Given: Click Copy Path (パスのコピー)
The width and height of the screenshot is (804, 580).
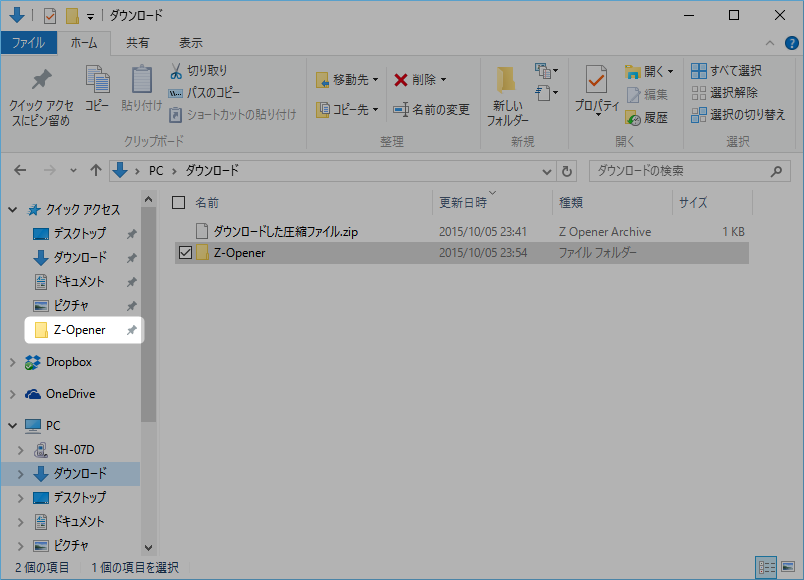Looking at the screenshot, I should tap(204, 93).
